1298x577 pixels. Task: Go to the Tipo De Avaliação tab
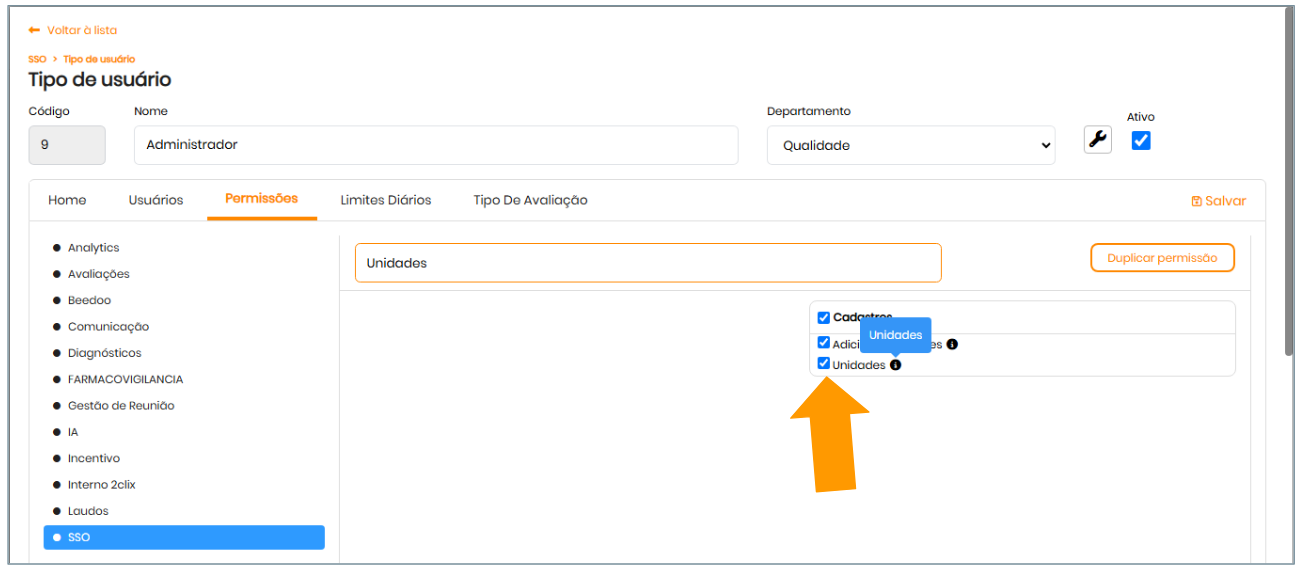tap(530, 200)
